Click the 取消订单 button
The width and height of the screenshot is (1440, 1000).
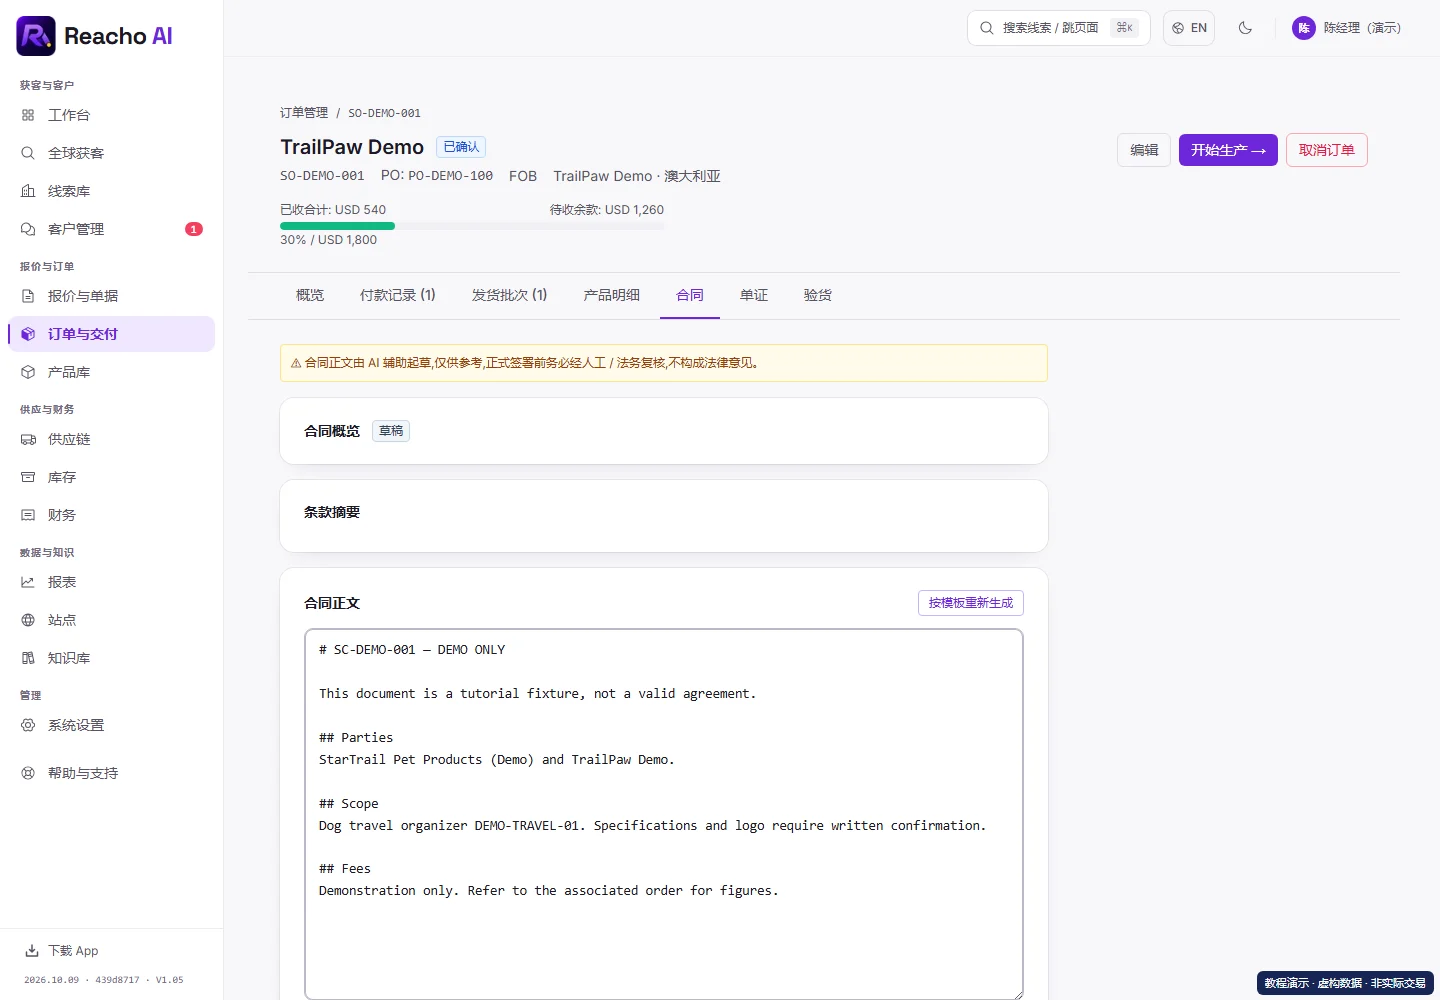1327,150
